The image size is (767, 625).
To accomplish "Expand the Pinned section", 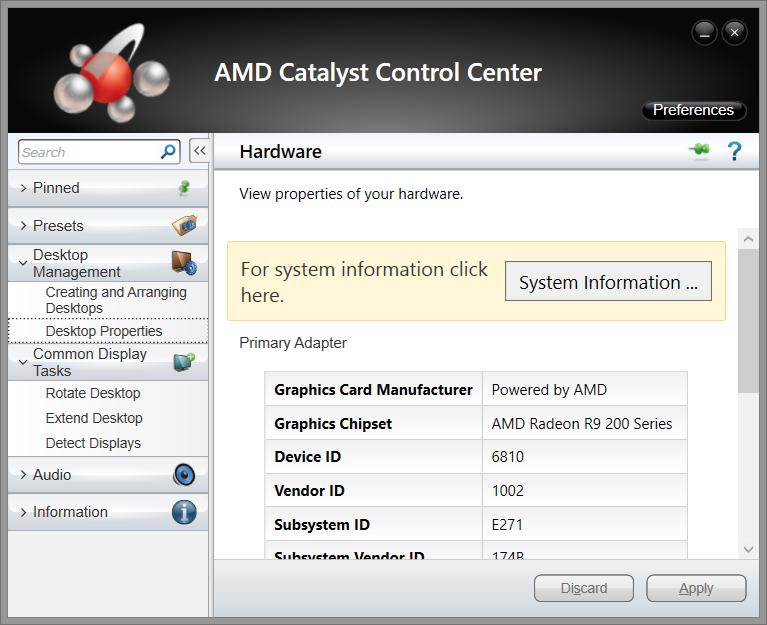I will coord(23,188).
